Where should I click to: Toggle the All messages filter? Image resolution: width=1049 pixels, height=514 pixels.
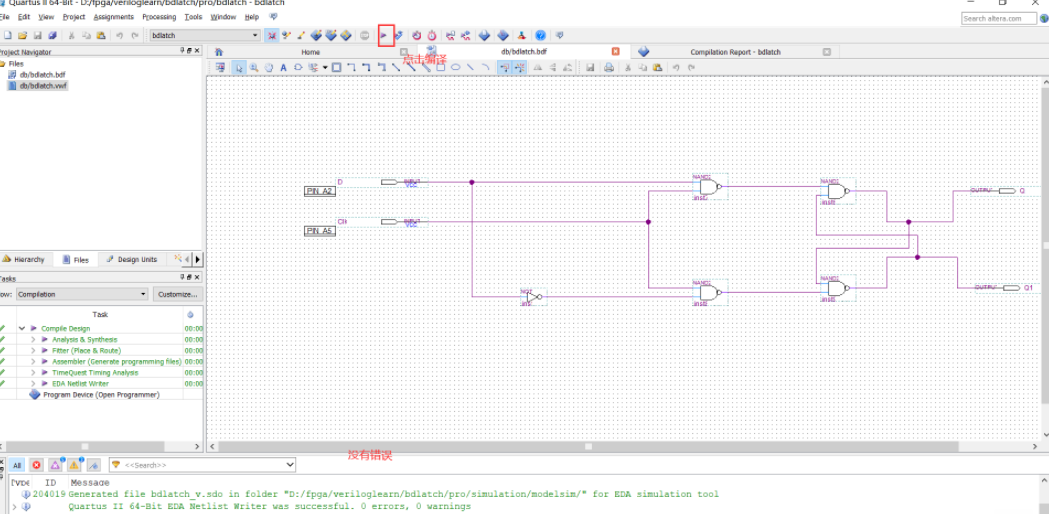tap(16, 465)
